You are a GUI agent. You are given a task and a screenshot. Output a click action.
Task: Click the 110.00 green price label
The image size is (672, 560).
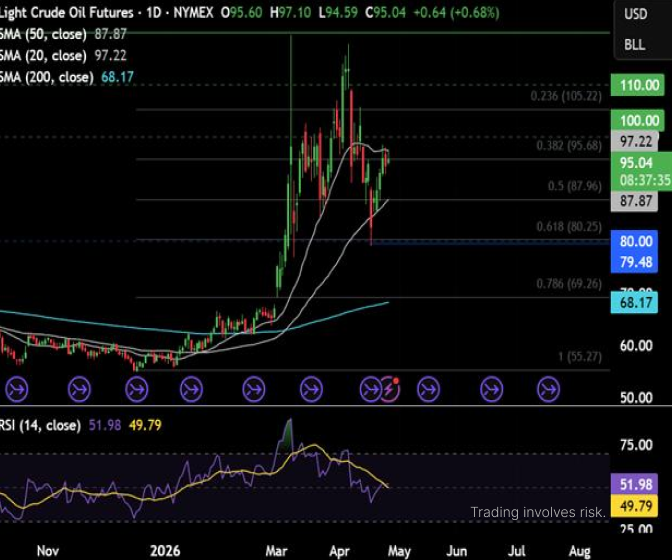[637, 85]
